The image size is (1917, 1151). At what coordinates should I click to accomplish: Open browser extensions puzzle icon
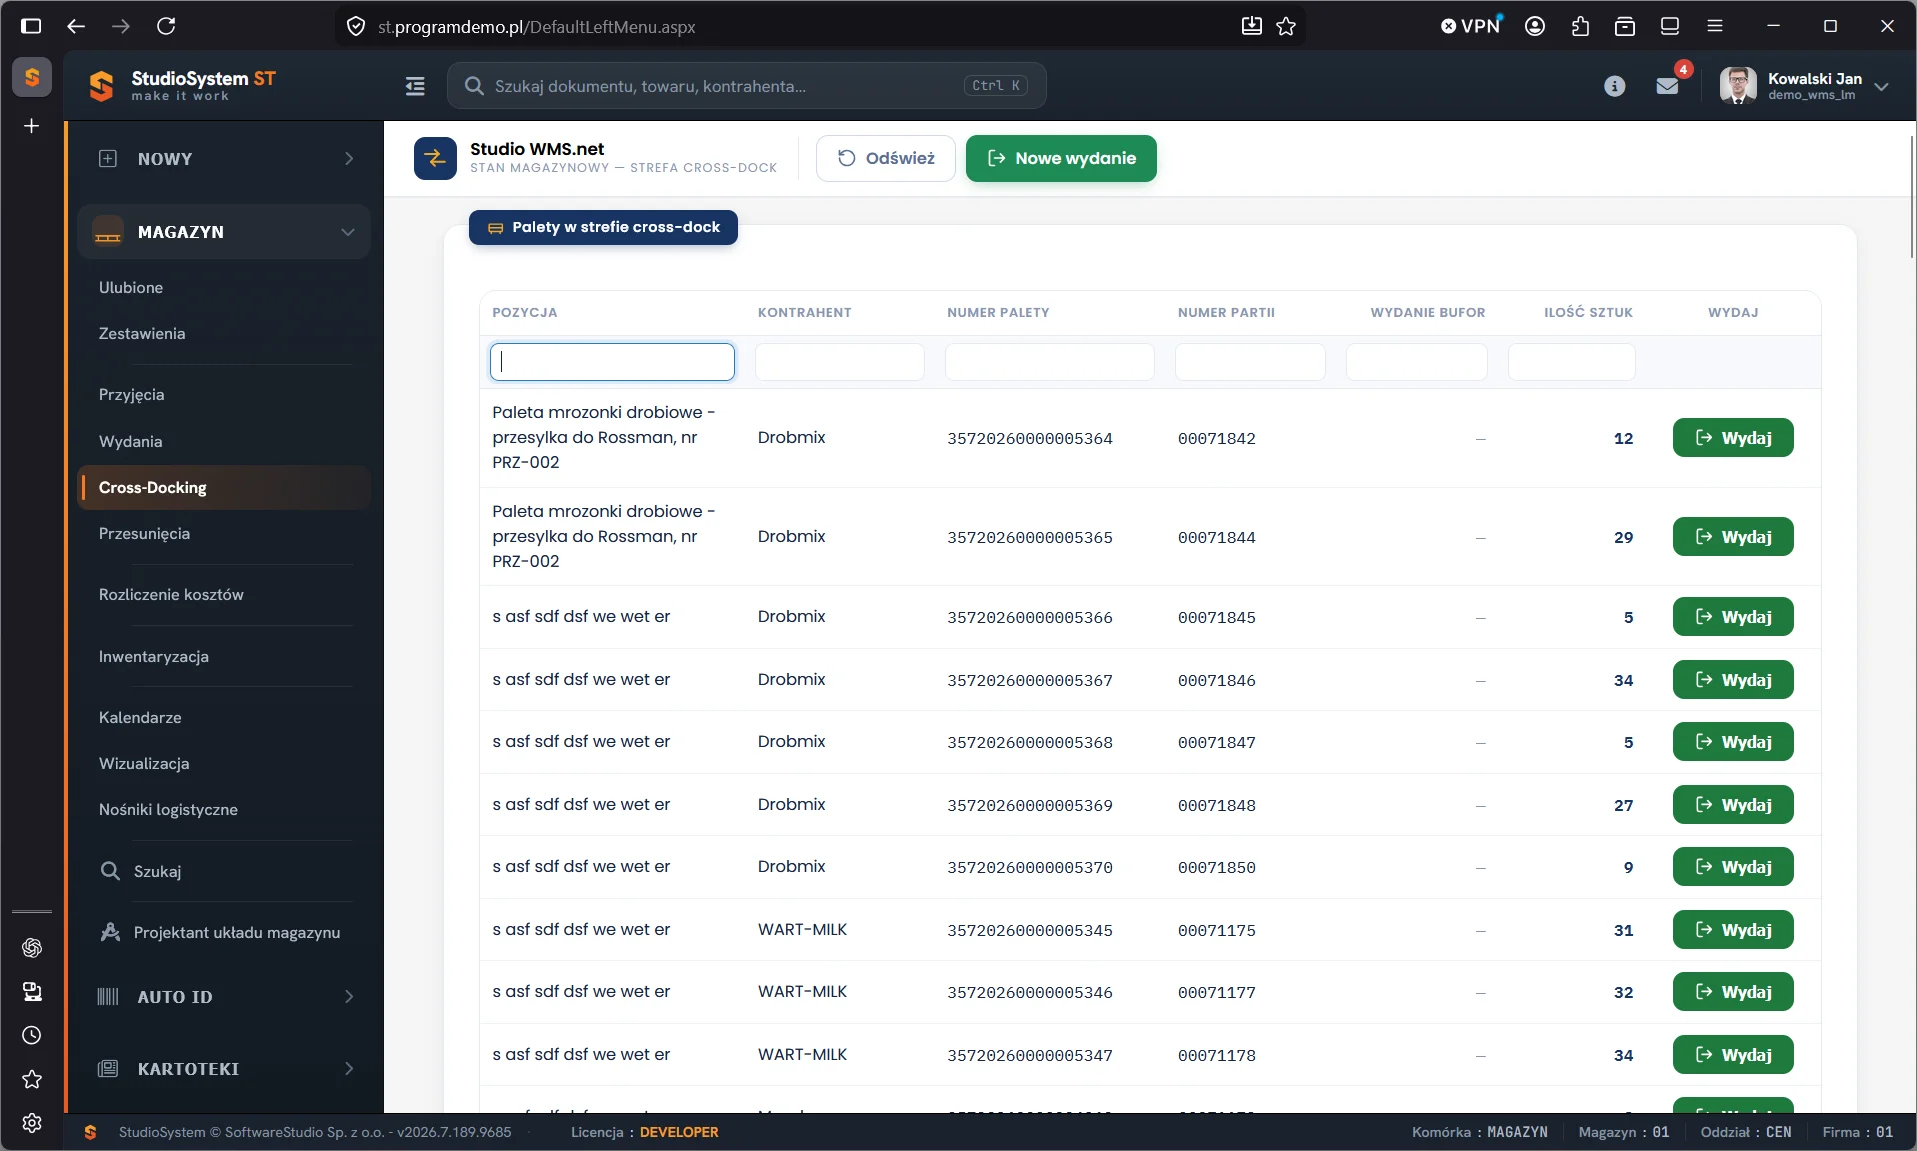point(1580,26)
